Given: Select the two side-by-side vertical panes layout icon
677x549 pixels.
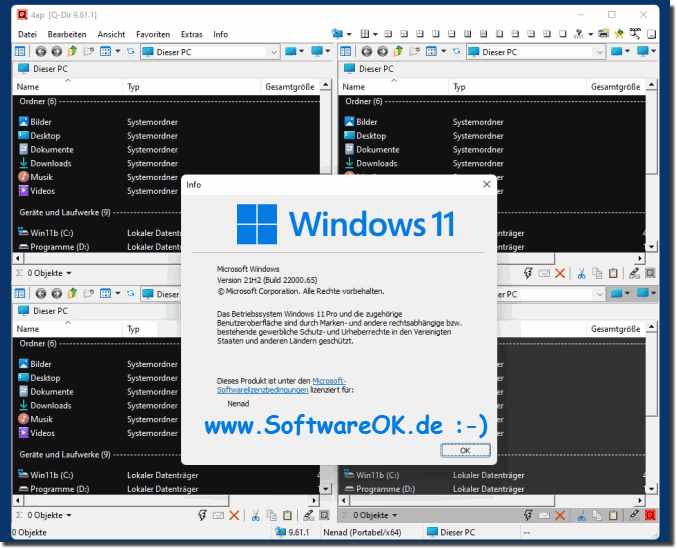Looking at the screenshot, I should 436,34.
